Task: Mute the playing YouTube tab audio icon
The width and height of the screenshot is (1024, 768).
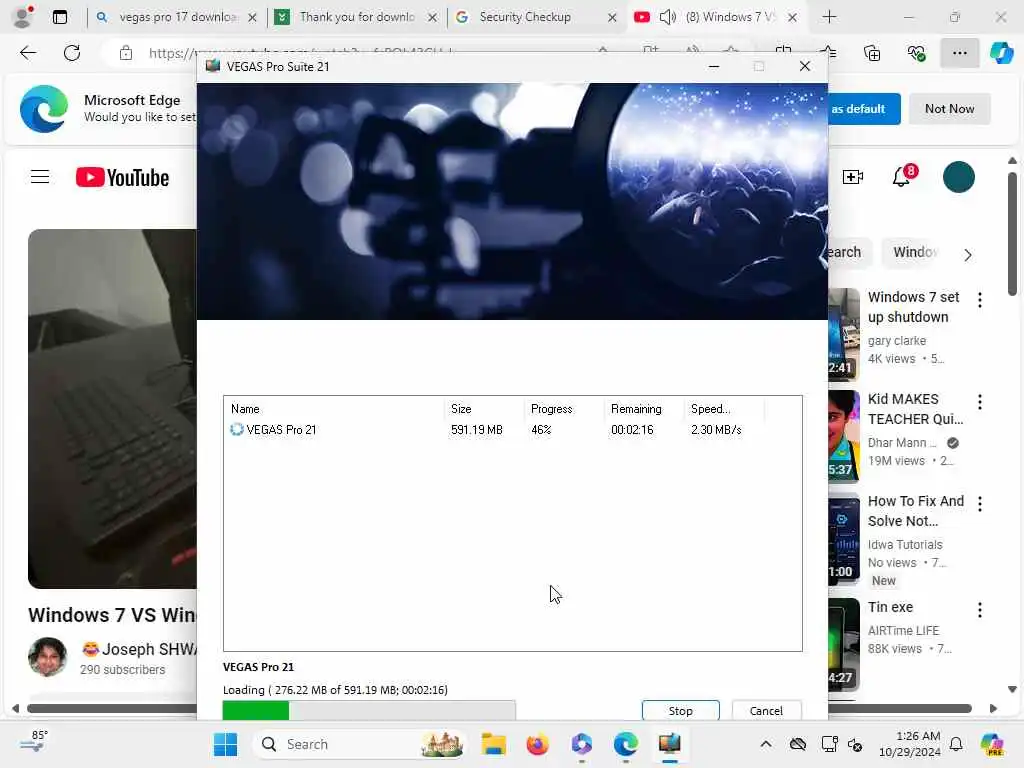Action: coord(667,17)
